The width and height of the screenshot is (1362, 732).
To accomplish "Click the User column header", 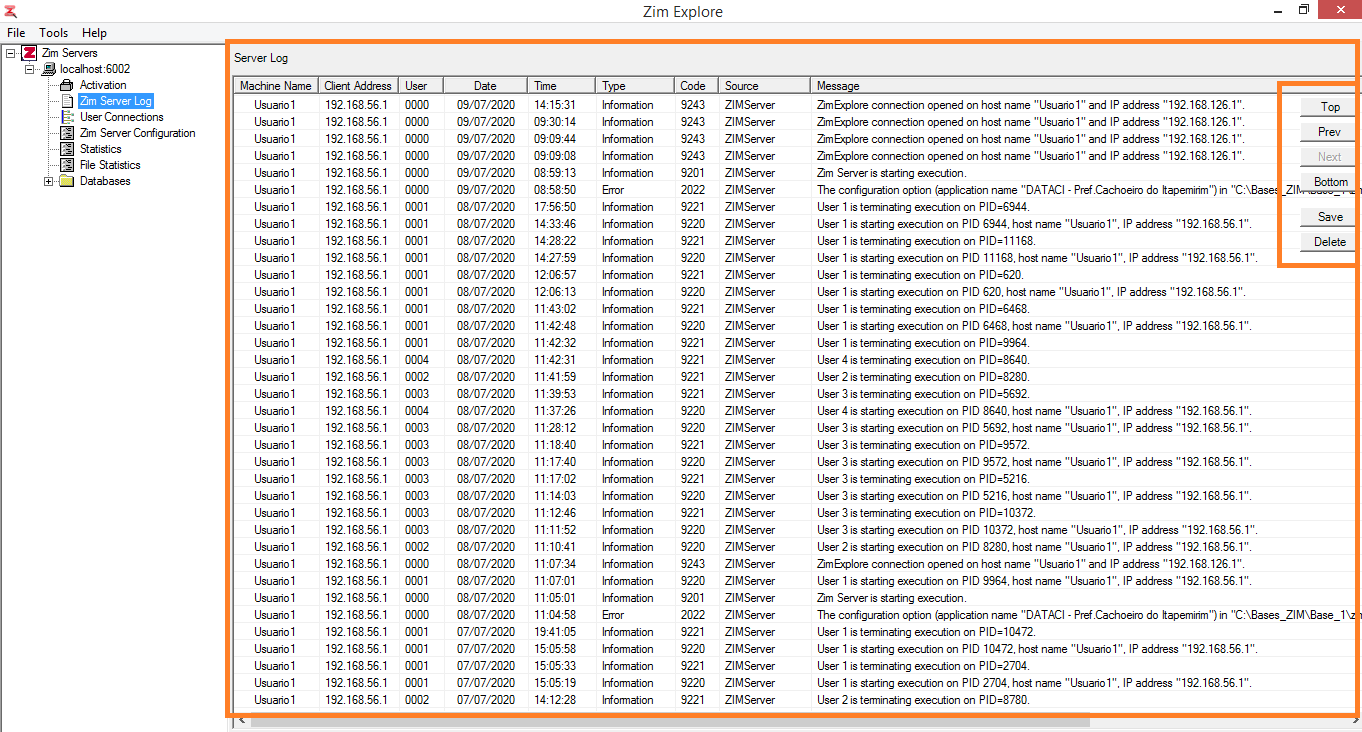I will (x=421, y=86).
